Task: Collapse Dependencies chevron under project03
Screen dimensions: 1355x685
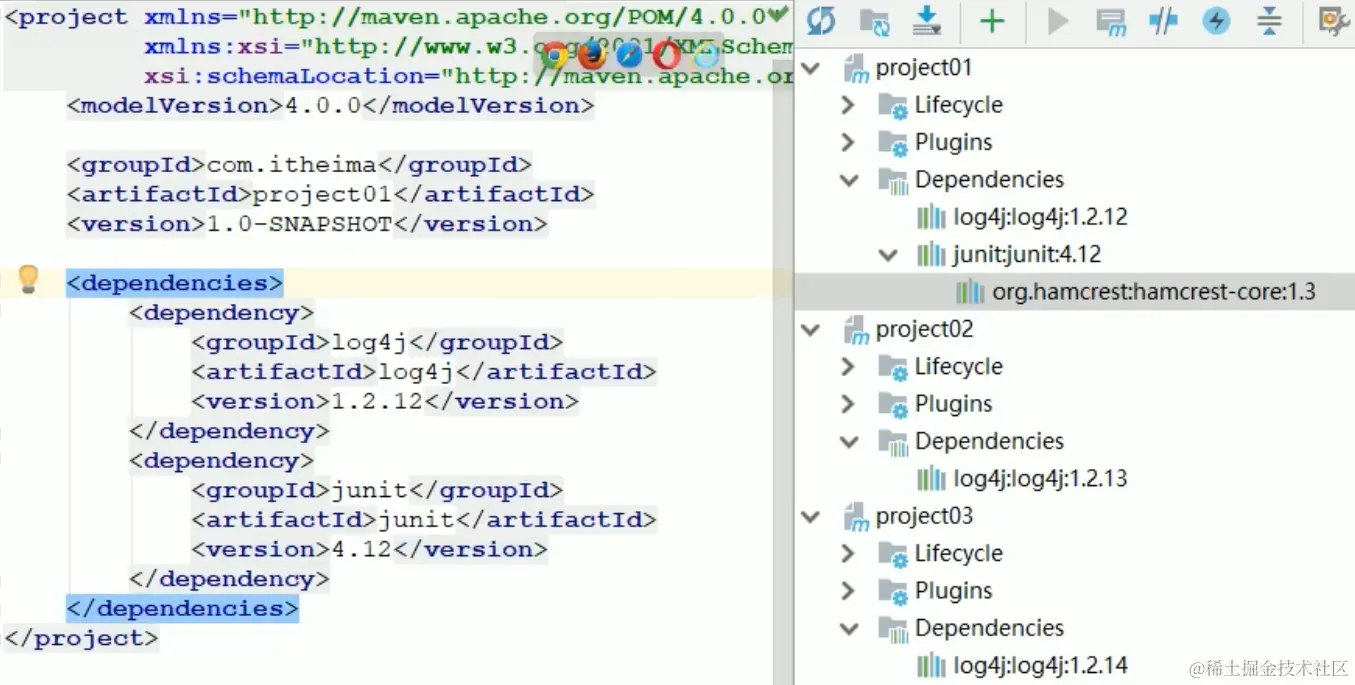Action: tap(850, 629)
